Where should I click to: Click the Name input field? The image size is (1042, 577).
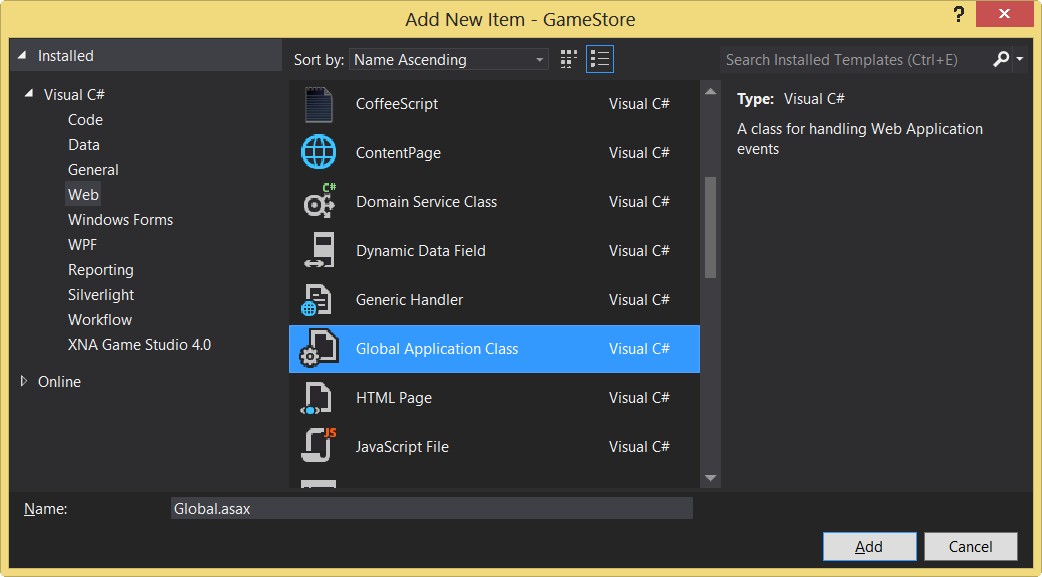tap(431, 509)
